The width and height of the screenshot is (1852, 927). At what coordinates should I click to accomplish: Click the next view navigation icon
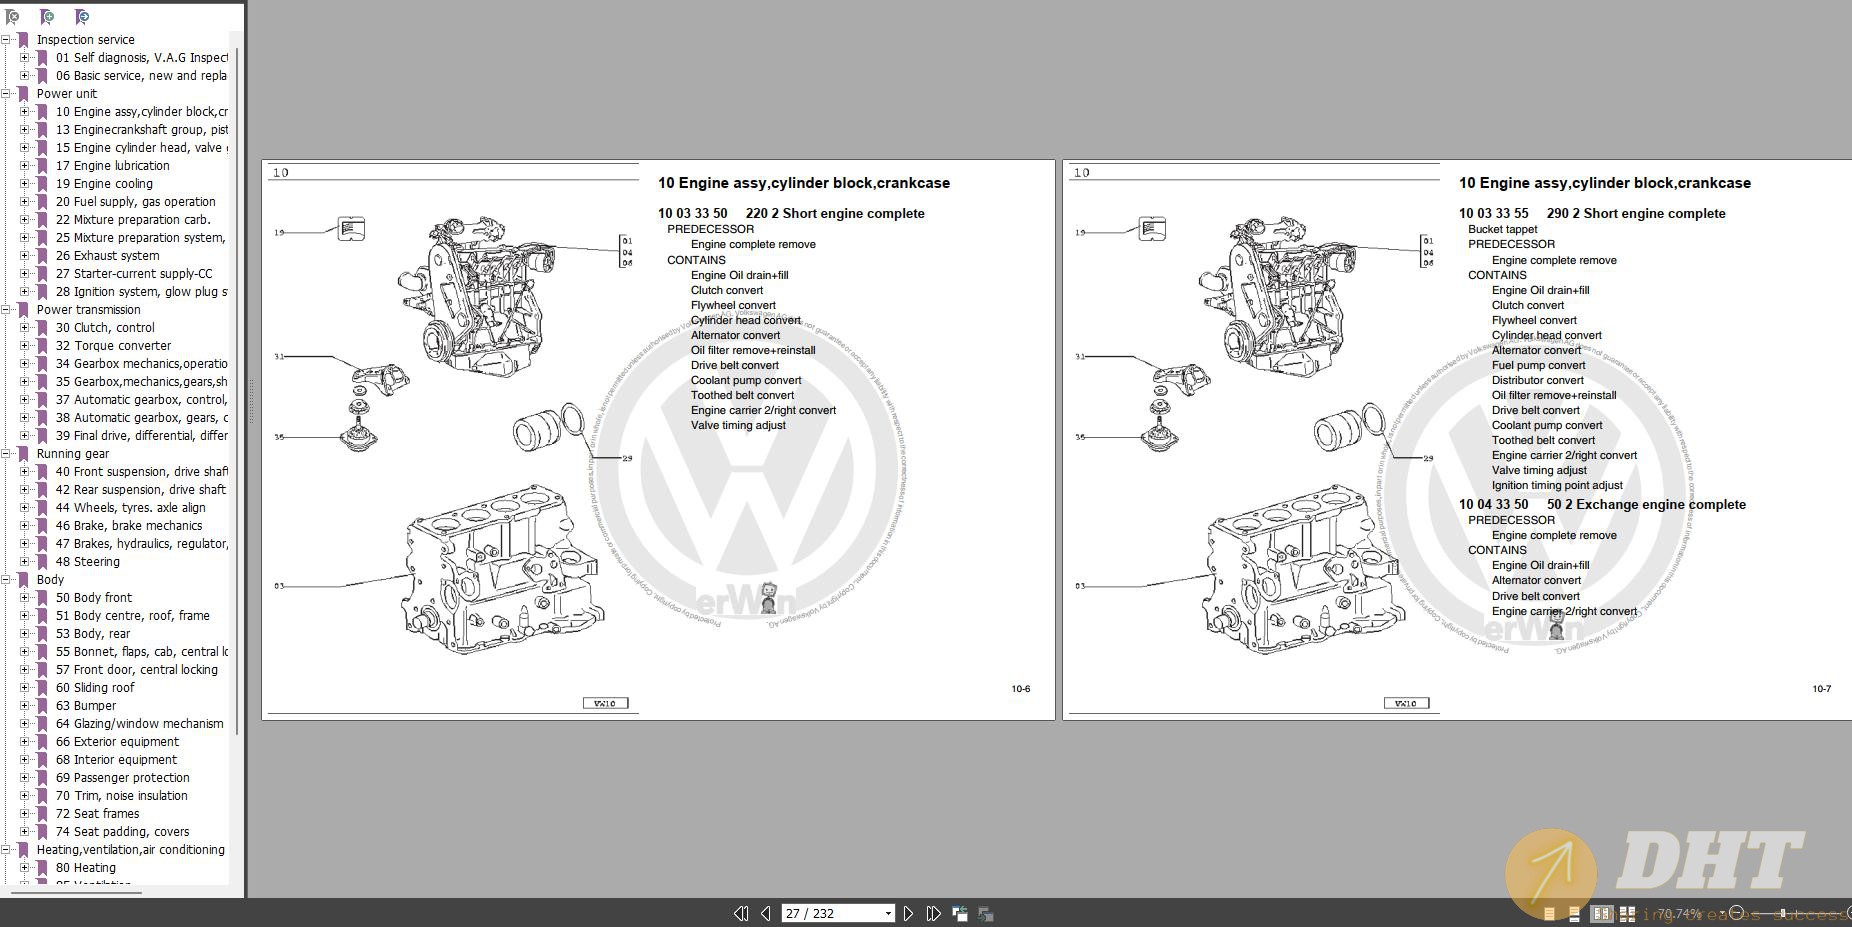pyautogui.click(x=985, y=913)
